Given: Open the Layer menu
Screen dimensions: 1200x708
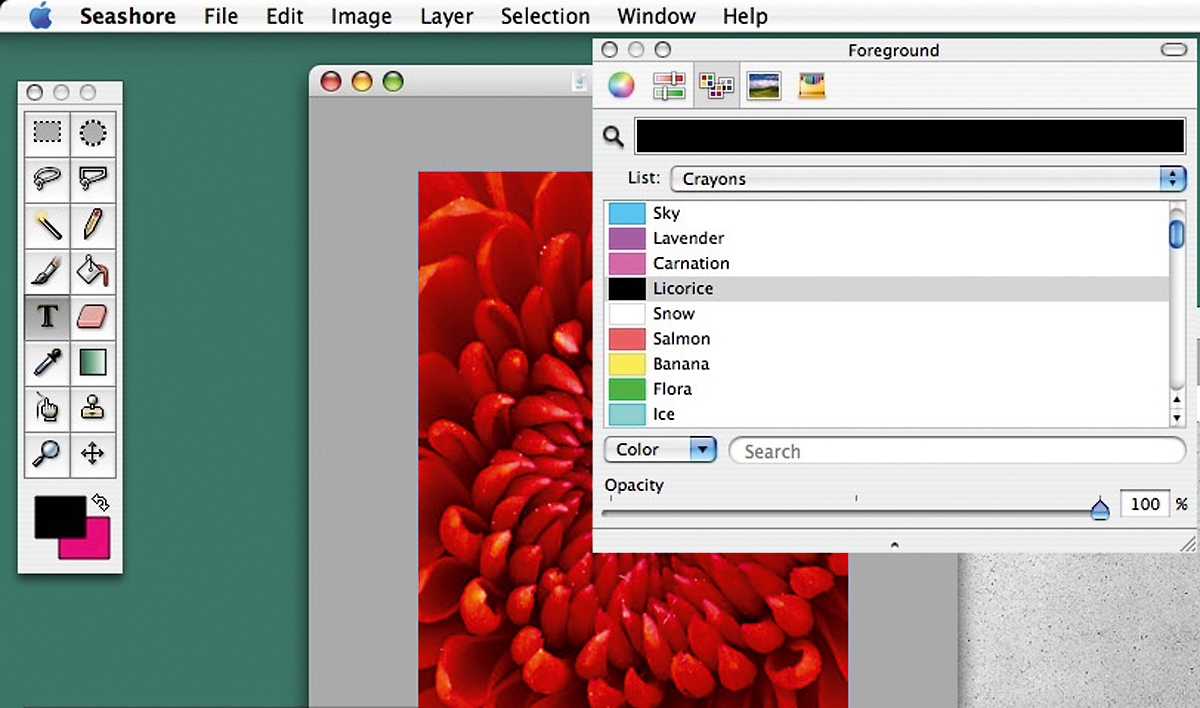Looking at the screenshot, I should click(448, 16).
